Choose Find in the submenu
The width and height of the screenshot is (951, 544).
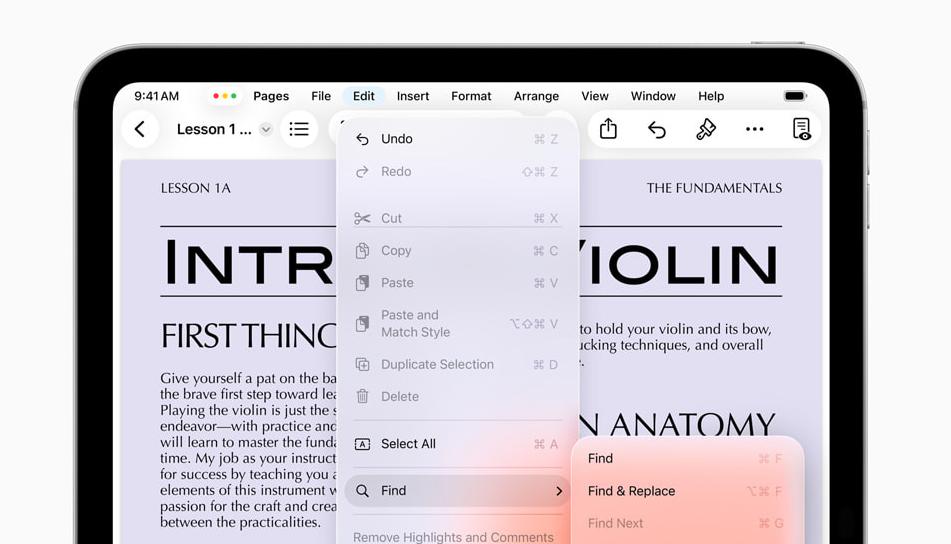(x=687, y=458)
